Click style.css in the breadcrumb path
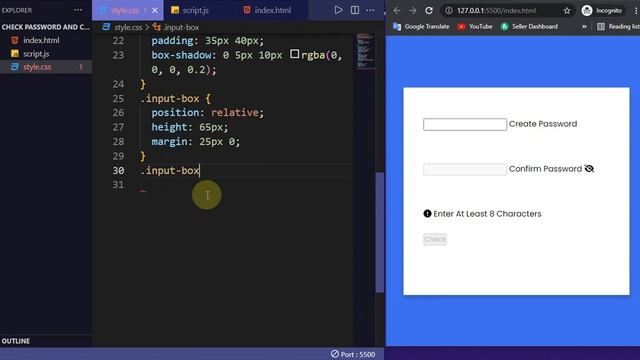This screenshot has width=640, height=360. pos(128,27)
